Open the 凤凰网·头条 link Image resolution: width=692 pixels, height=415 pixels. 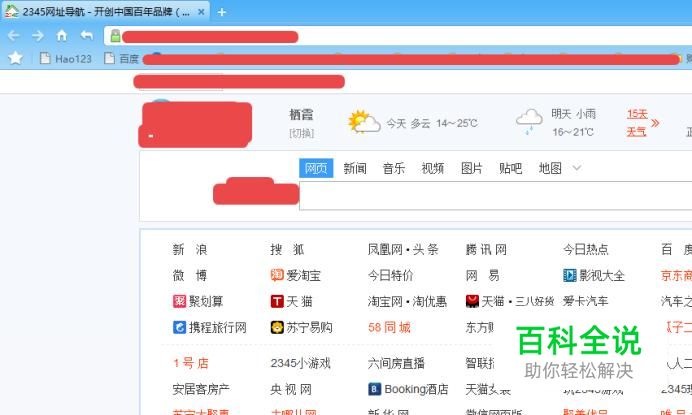403,249
